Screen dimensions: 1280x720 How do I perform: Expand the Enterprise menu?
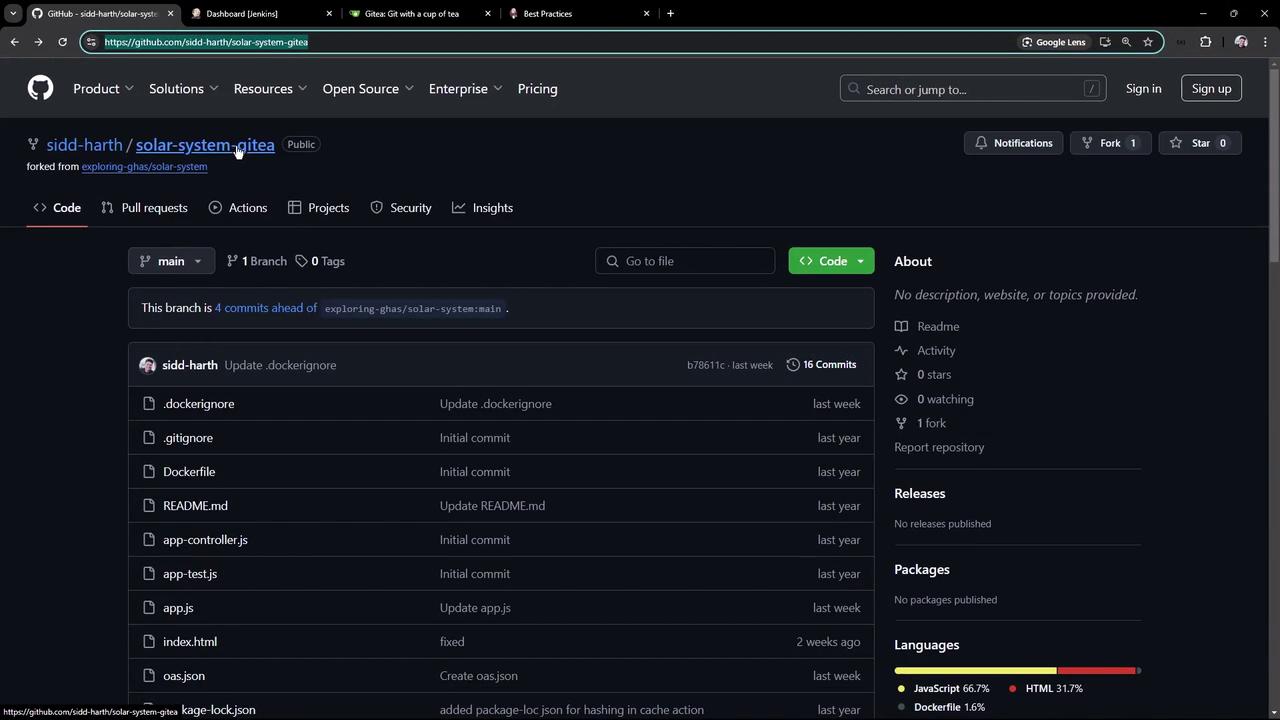click(465, 89)
